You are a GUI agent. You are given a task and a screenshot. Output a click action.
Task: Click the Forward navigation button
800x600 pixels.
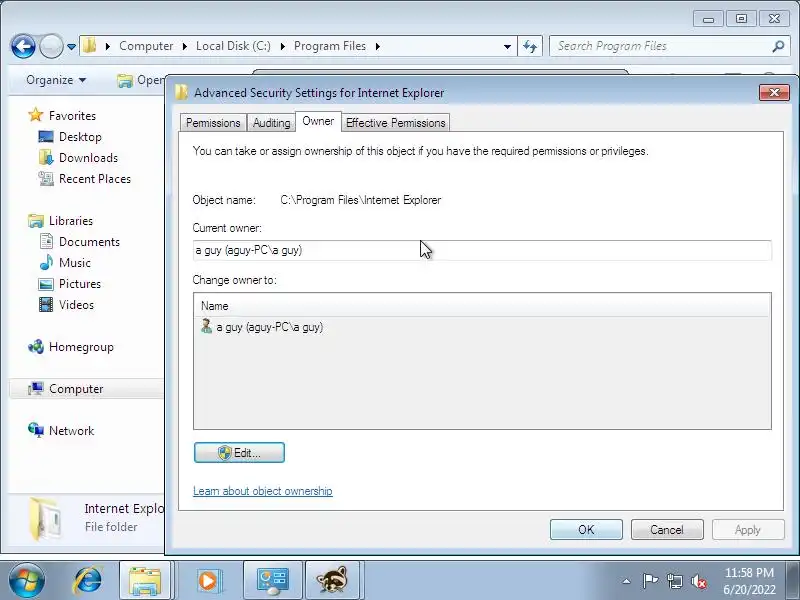[x=51, y=46]
